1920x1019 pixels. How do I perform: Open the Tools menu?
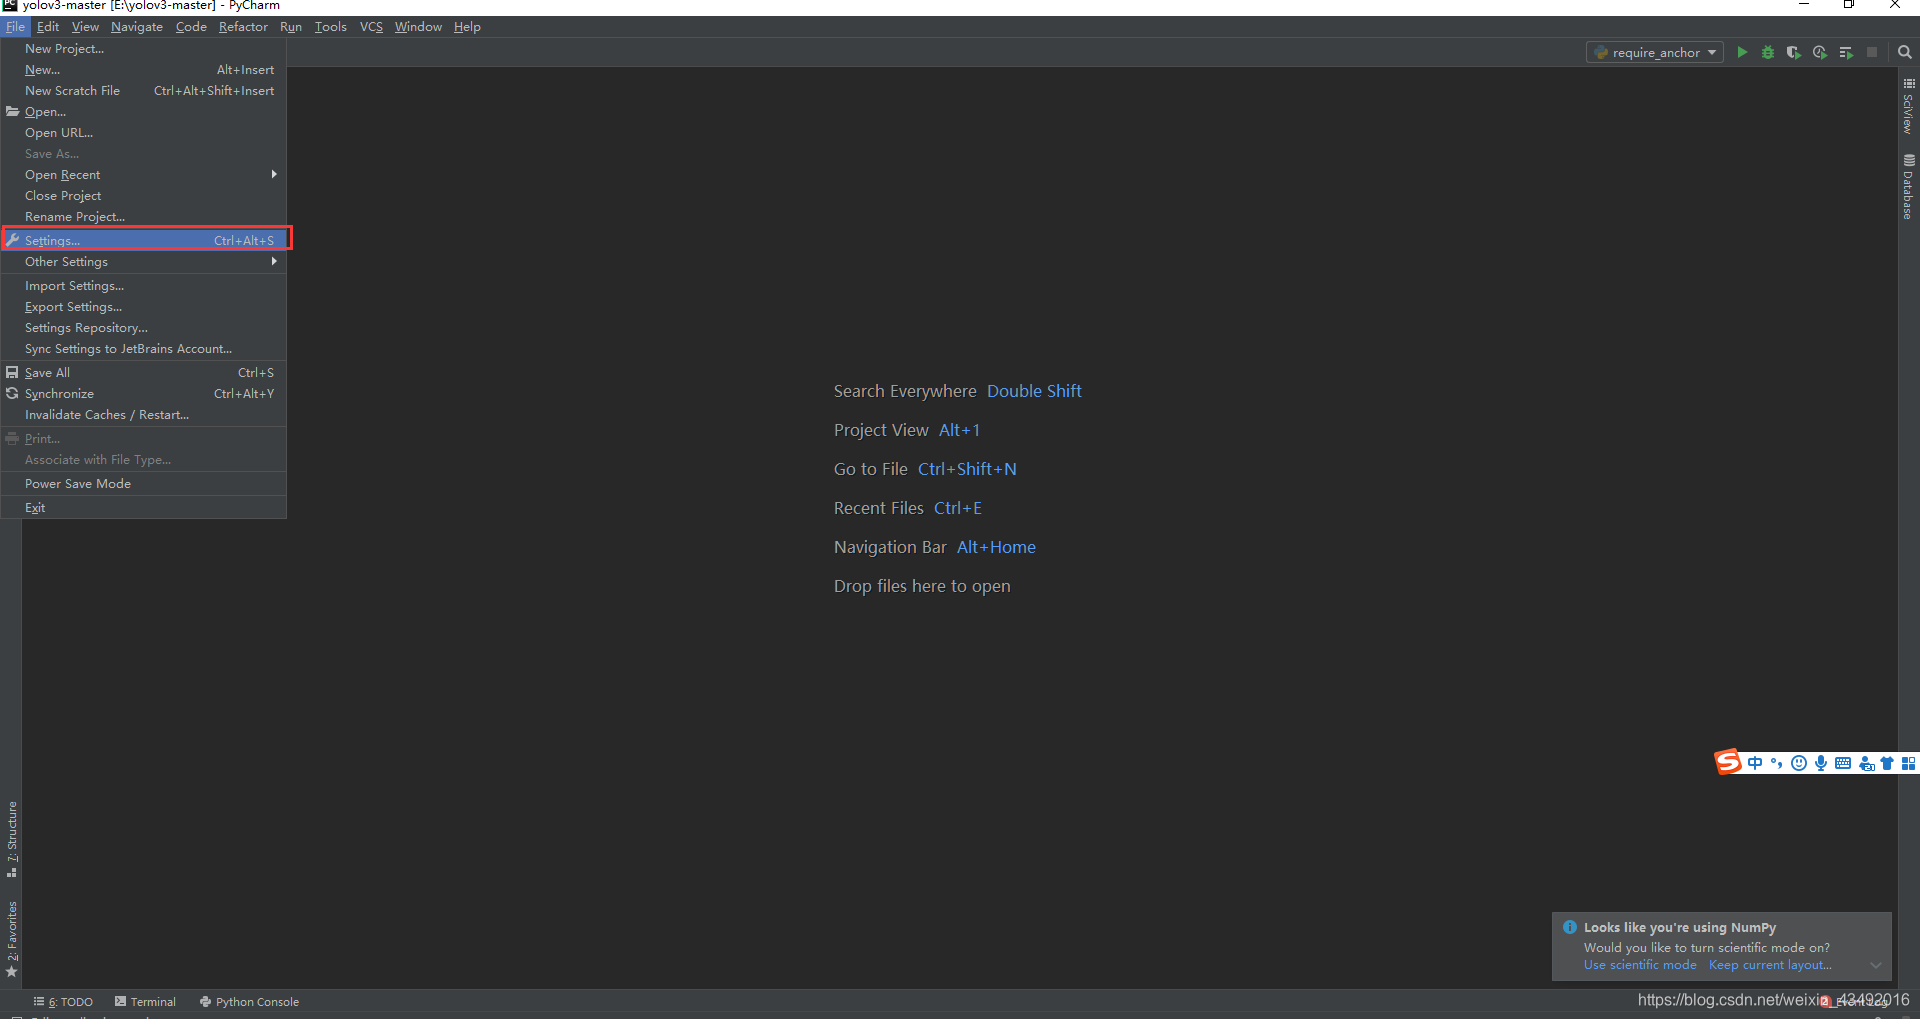tap(330, 26)
